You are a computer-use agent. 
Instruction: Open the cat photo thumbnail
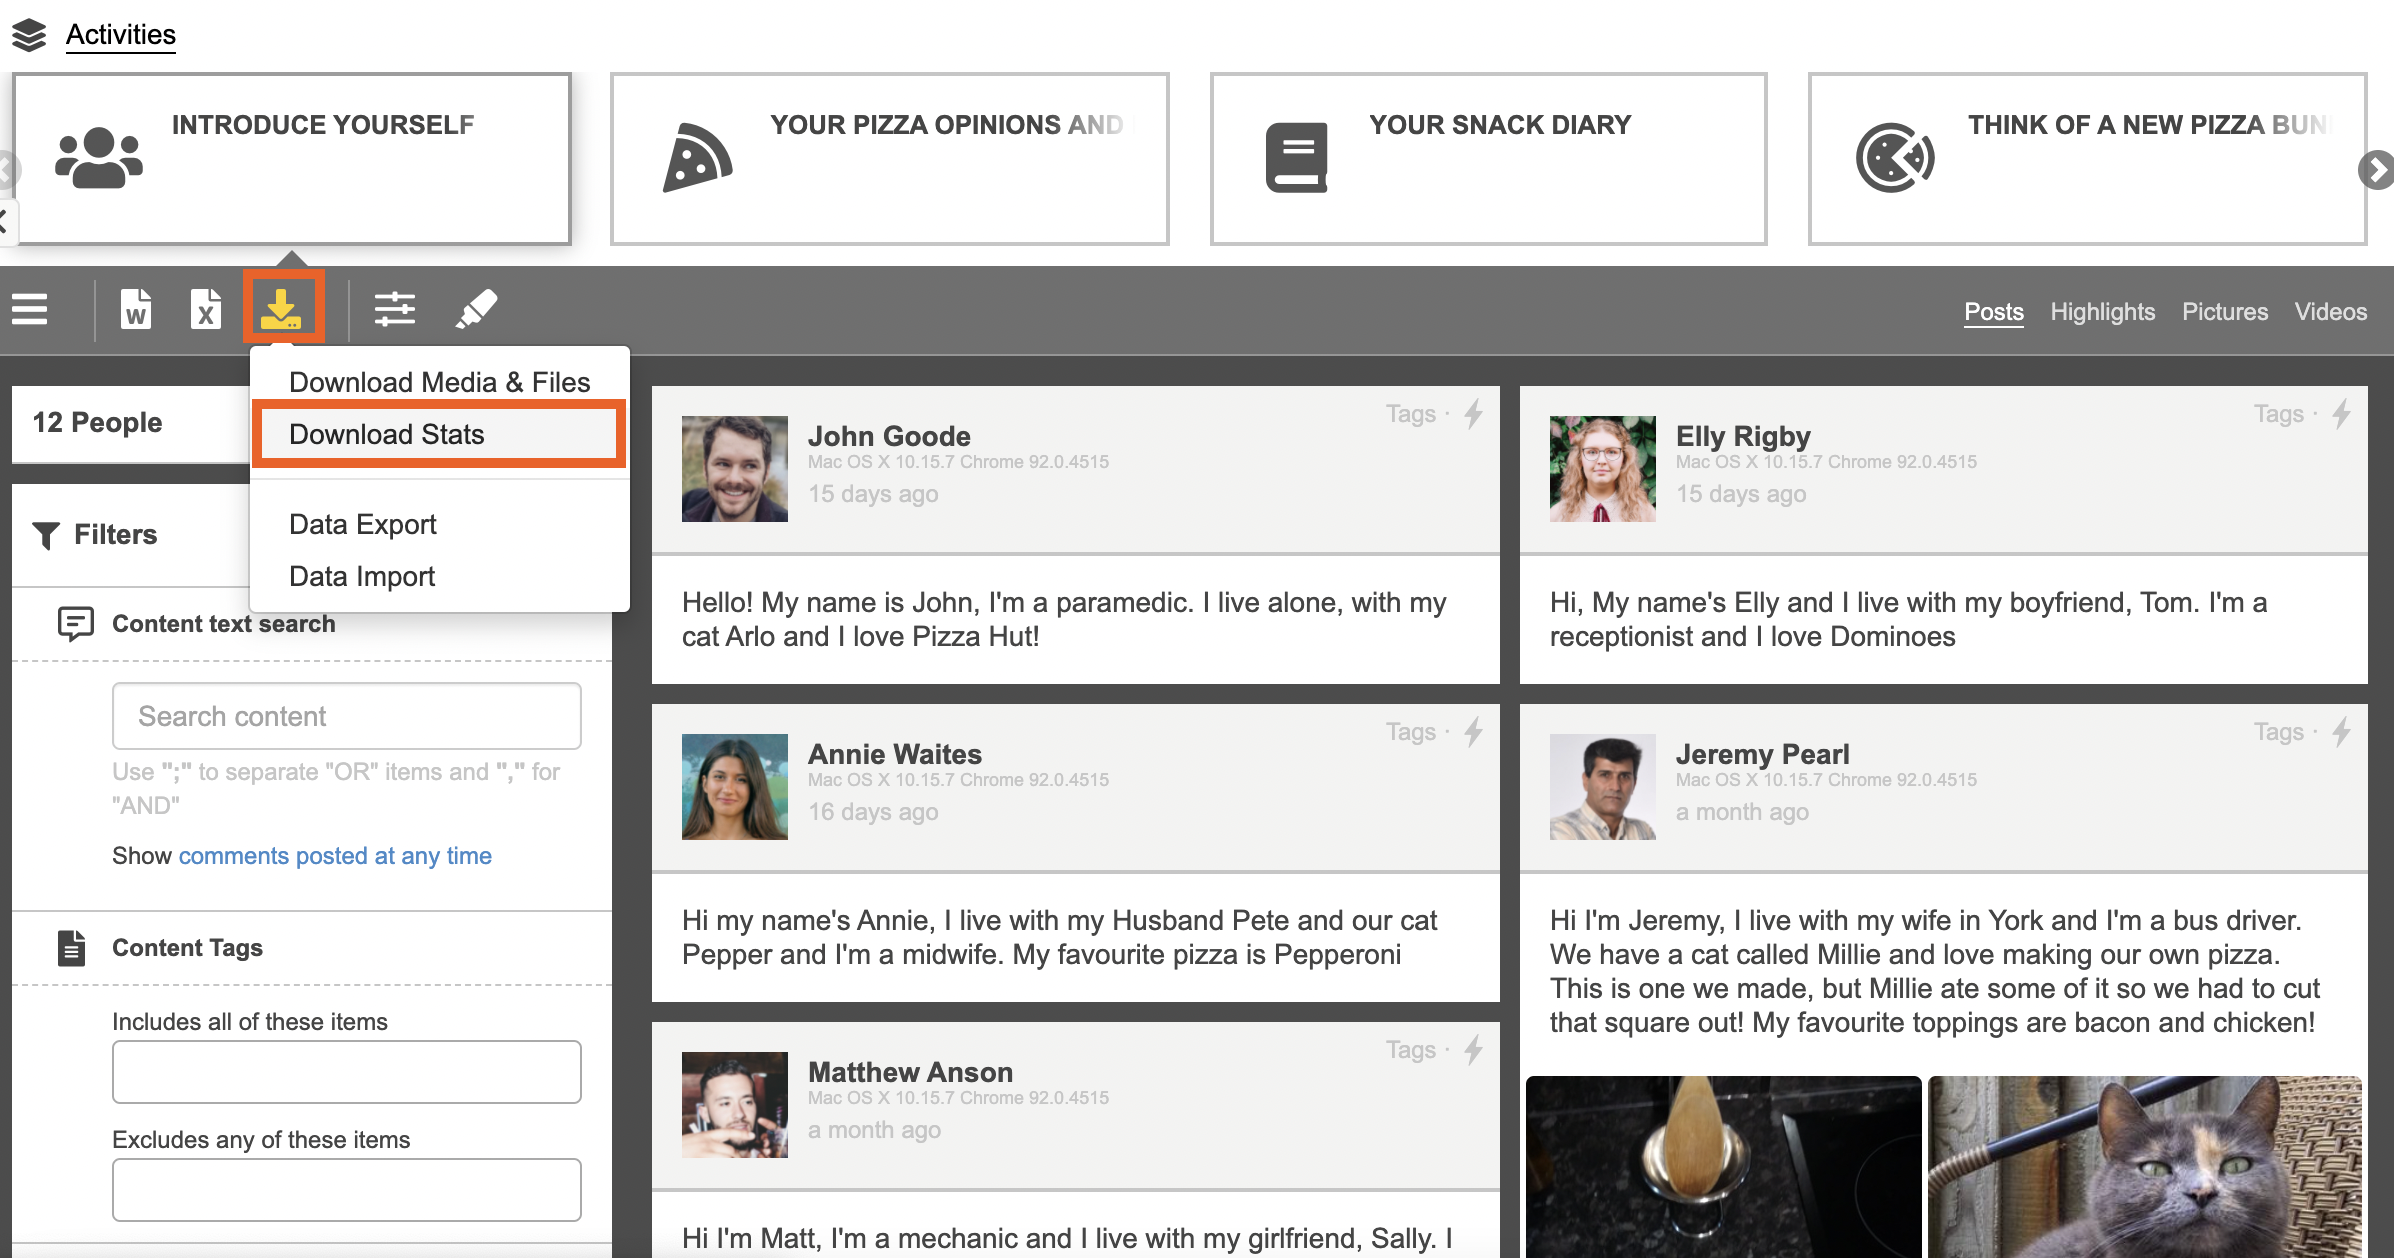pyautogui.click(x=2145, y=1166)
